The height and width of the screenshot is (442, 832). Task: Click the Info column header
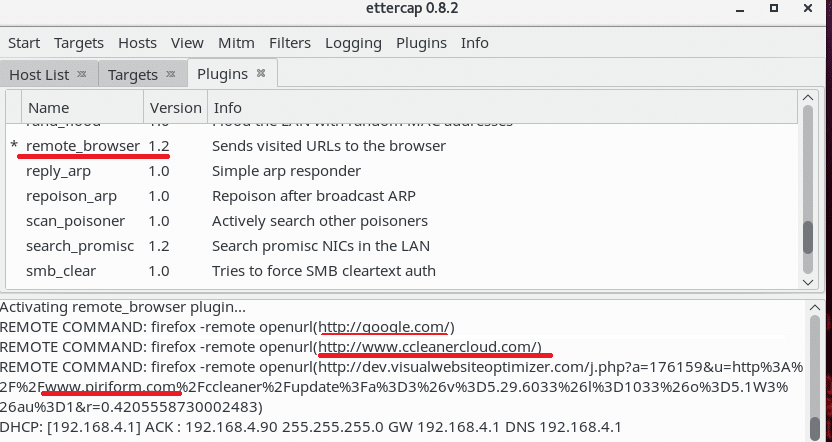point(502,108)
